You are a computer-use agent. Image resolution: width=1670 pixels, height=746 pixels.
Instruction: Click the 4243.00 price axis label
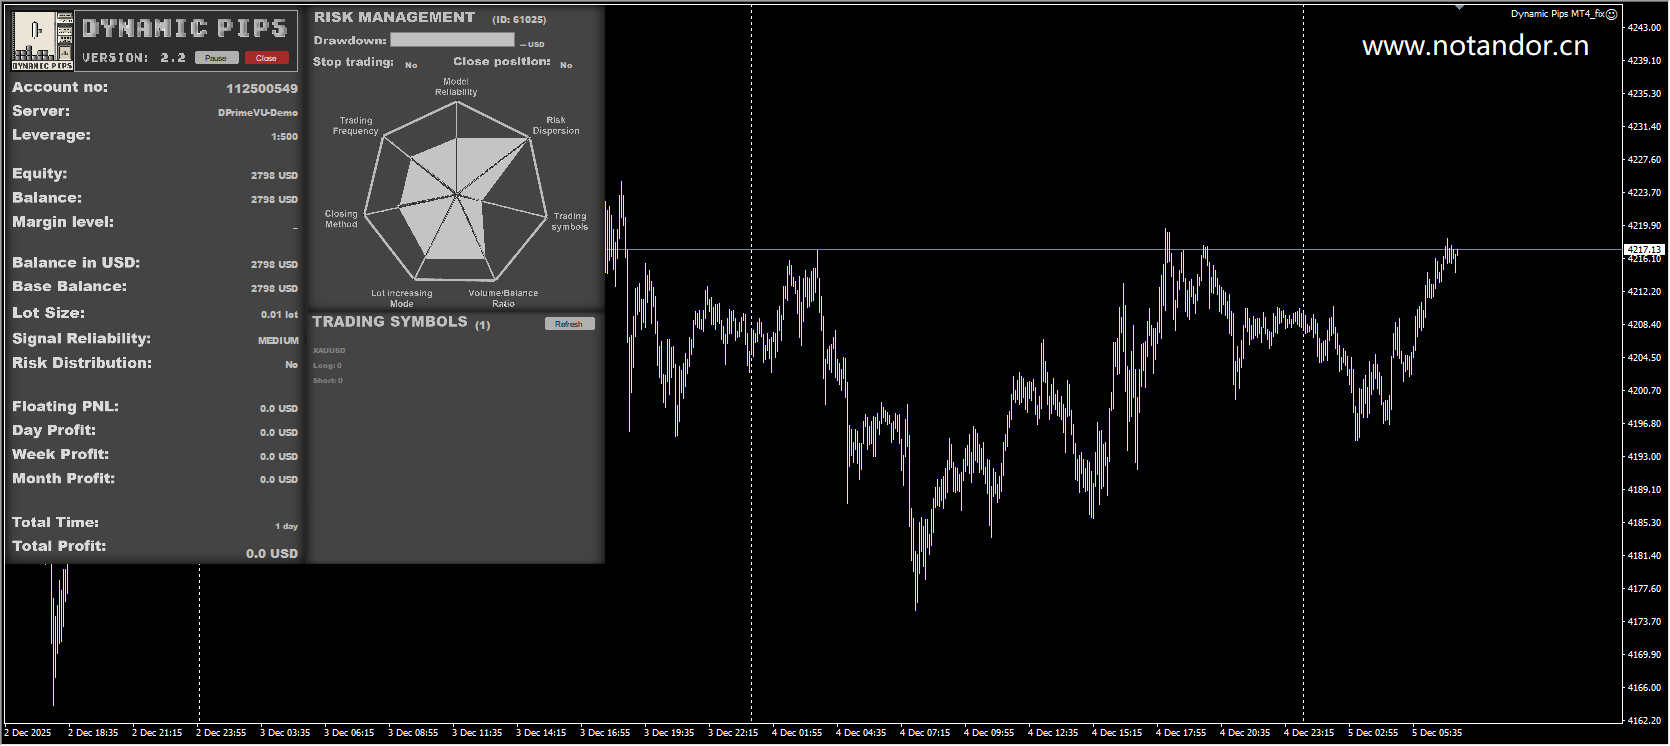tap(1644, 28)
